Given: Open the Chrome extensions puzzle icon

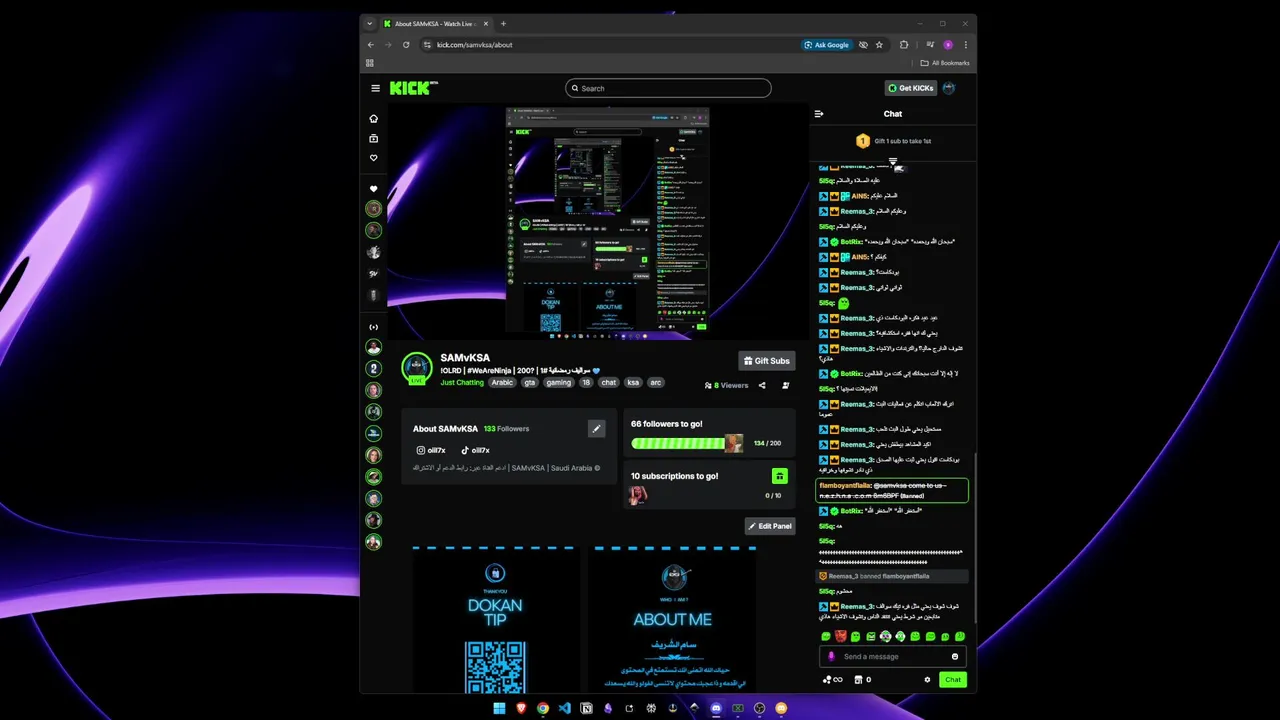Looking at the screenshot, I should tap(904, 44).
